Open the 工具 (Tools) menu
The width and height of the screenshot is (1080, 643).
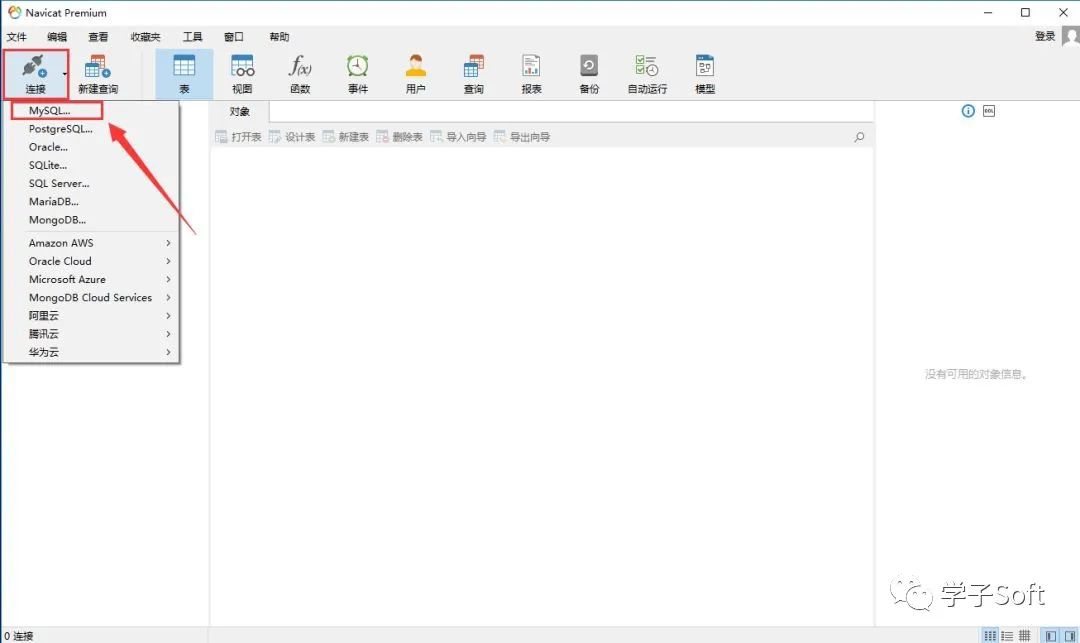(192, 37)
